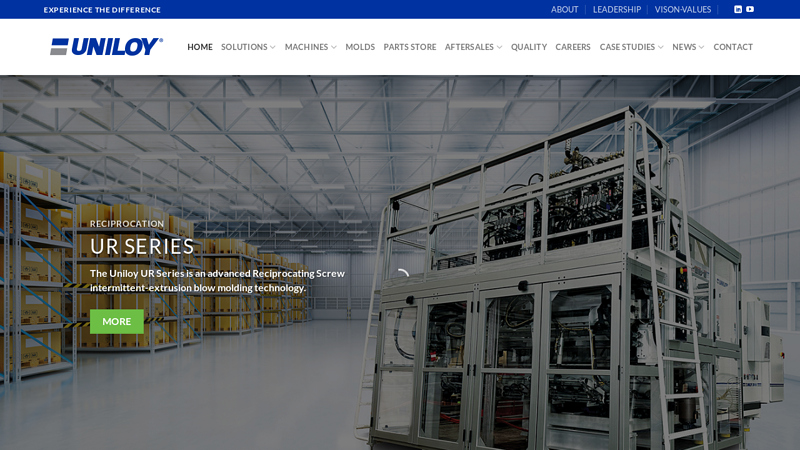Open the YouTube icon in top bar
Image resolution: width=800 pixels, height=450 pixels.
[x=750, y=9]
